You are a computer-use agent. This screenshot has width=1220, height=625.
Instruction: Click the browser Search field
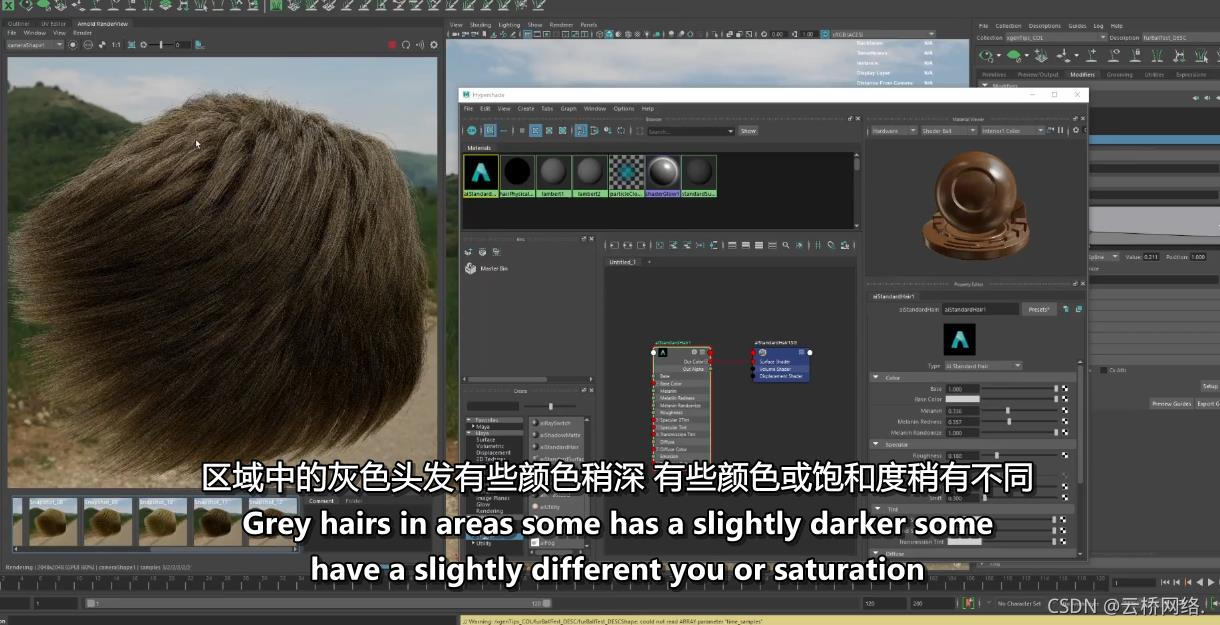click(690, 131)
